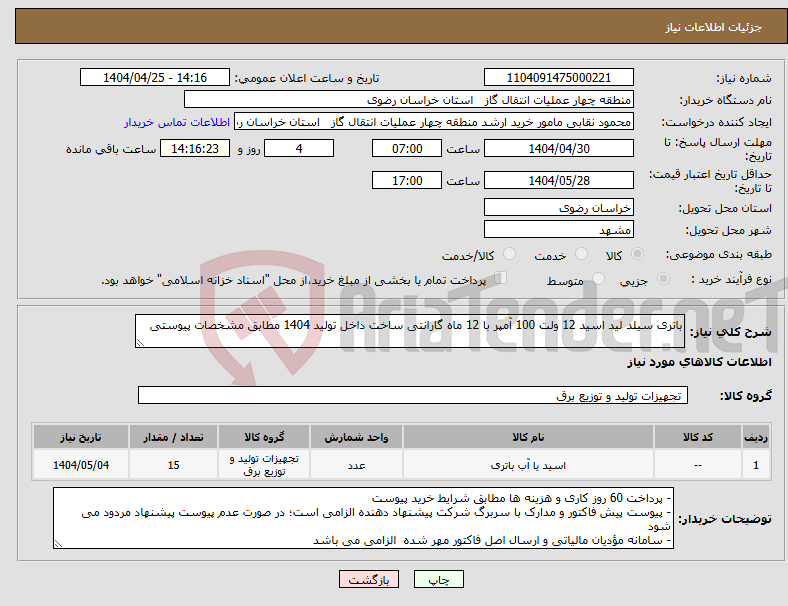This screenshot has width=788, height=606.
Task: Click the buyer notes textarea resize grip
Action: [58, 544]
